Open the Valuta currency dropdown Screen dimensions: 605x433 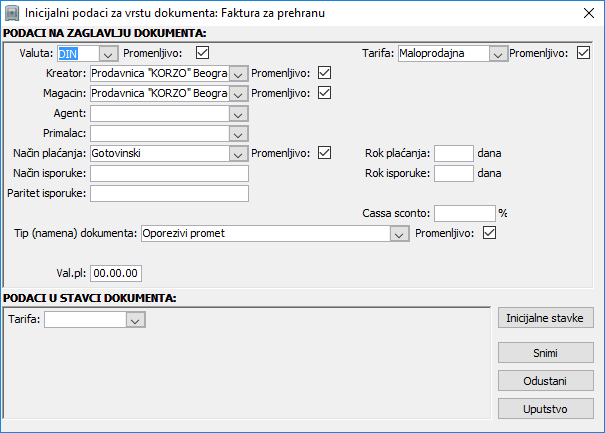[x=109, y=53]
